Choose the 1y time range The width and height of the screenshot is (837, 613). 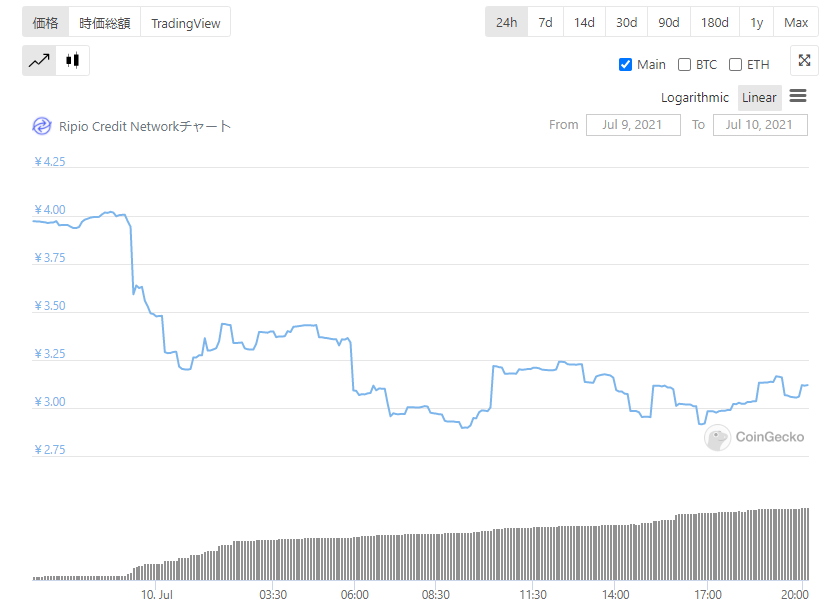tap(756, 22)
